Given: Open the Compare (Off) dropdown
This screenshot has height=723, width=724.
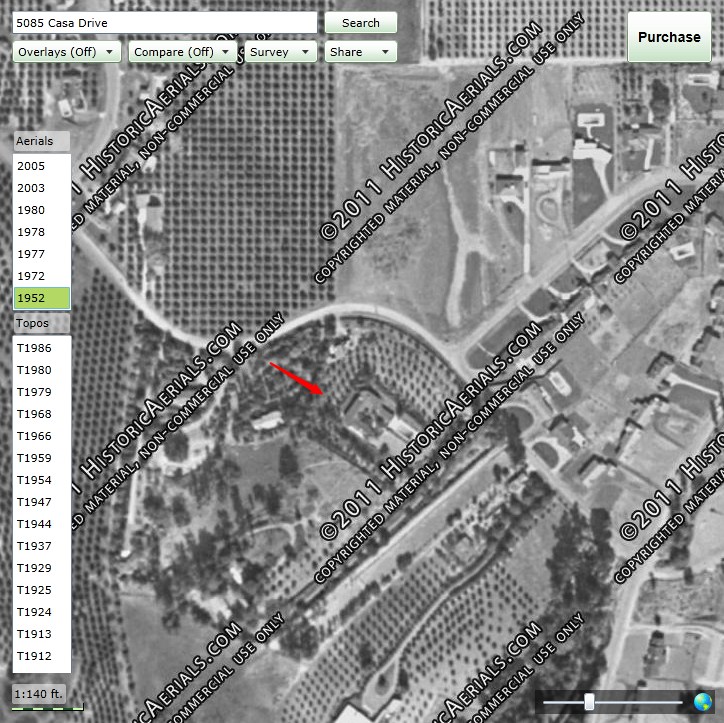Looking at the screenshot, I should pos(182,52).
